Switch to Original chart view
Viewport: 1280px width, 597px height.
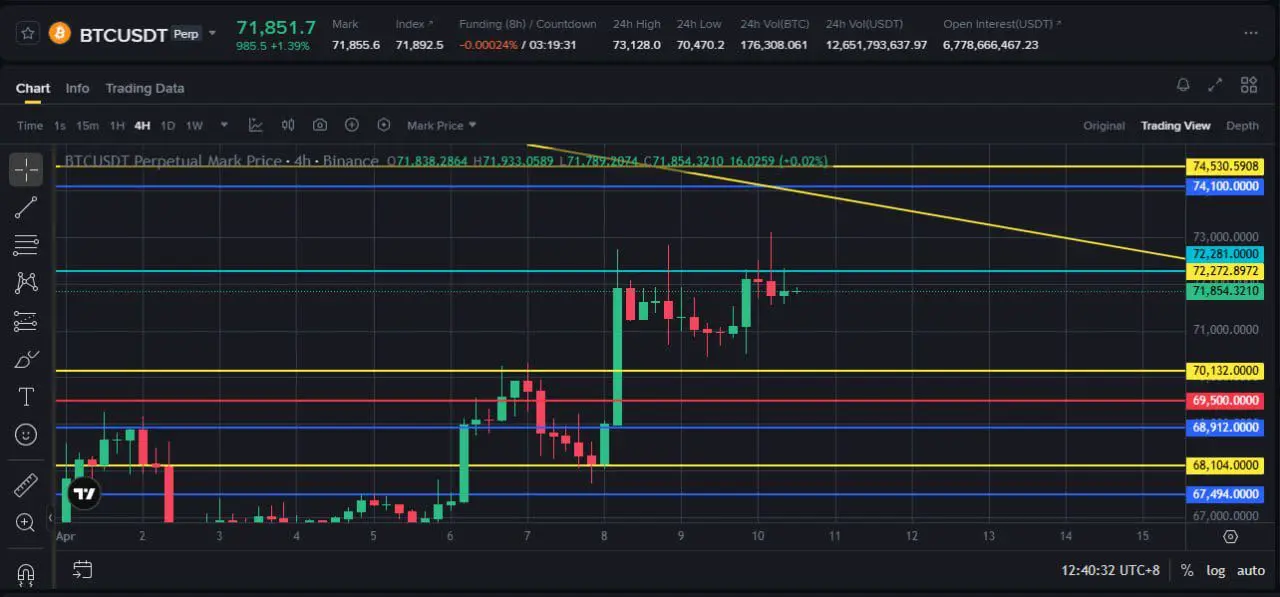coord(1104,126)
